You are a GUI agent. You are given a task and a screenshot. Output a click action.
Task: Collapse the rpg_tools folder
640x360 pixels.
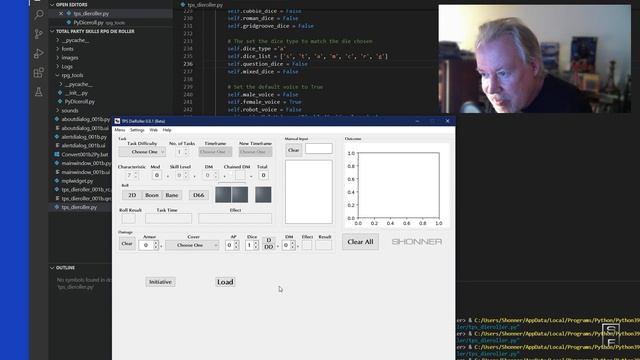tap(58, 75)
